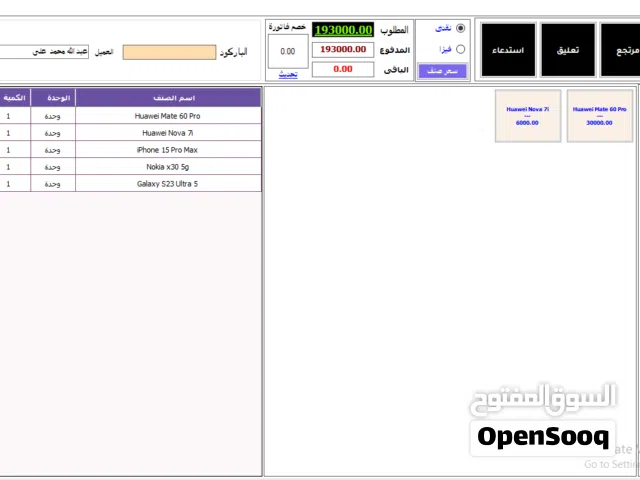Click the الكمية column header

[15, 98]
